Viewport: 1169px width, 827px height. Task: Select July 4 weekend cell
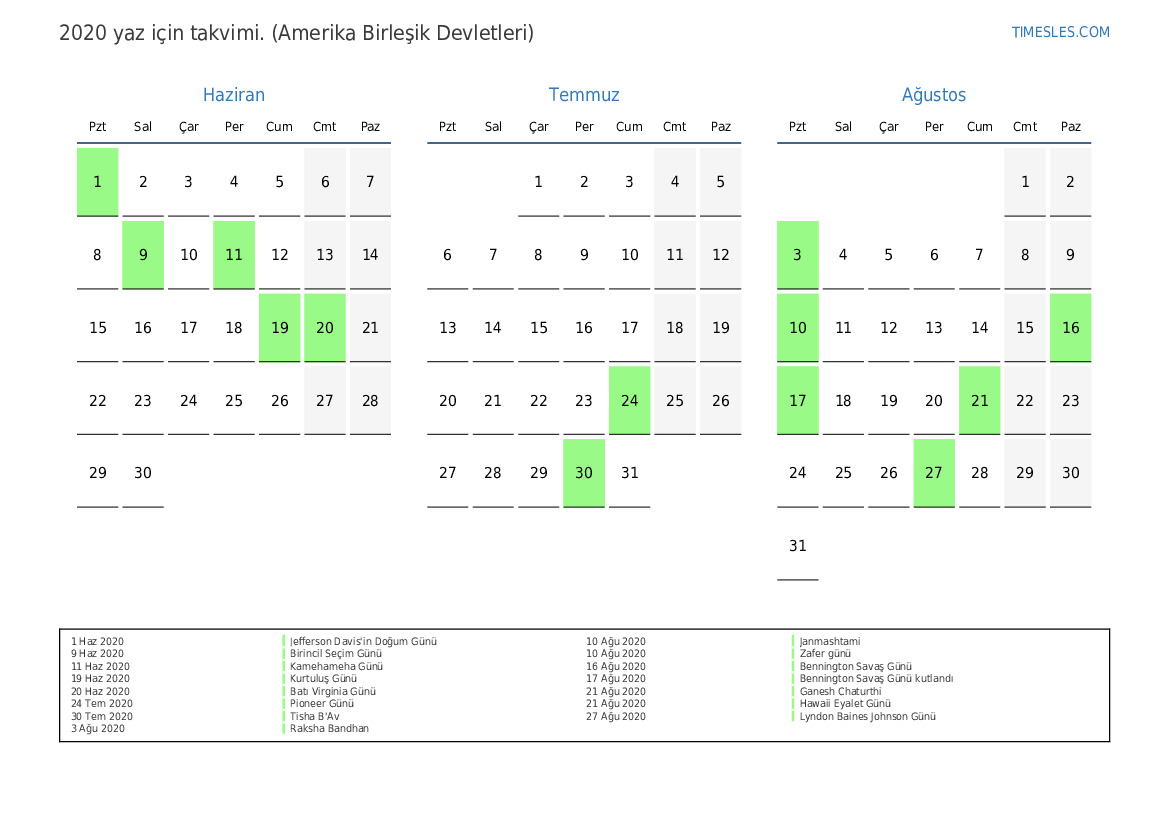point(675,182)
